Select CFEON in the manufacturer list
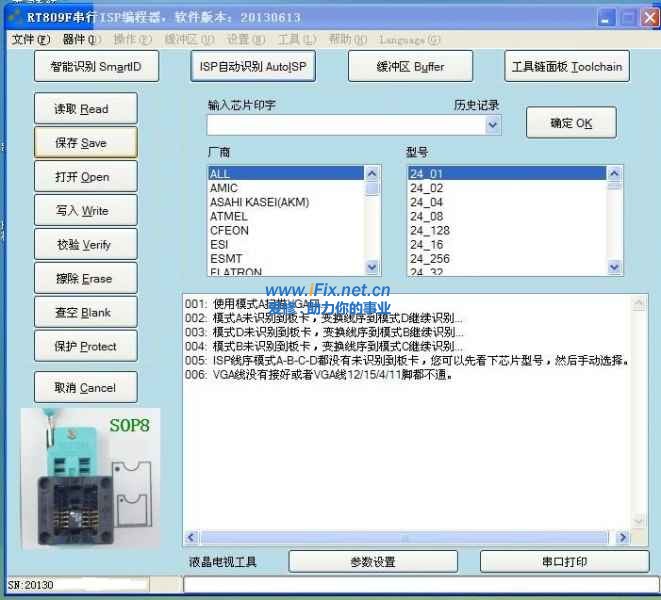 coord(286,230)
